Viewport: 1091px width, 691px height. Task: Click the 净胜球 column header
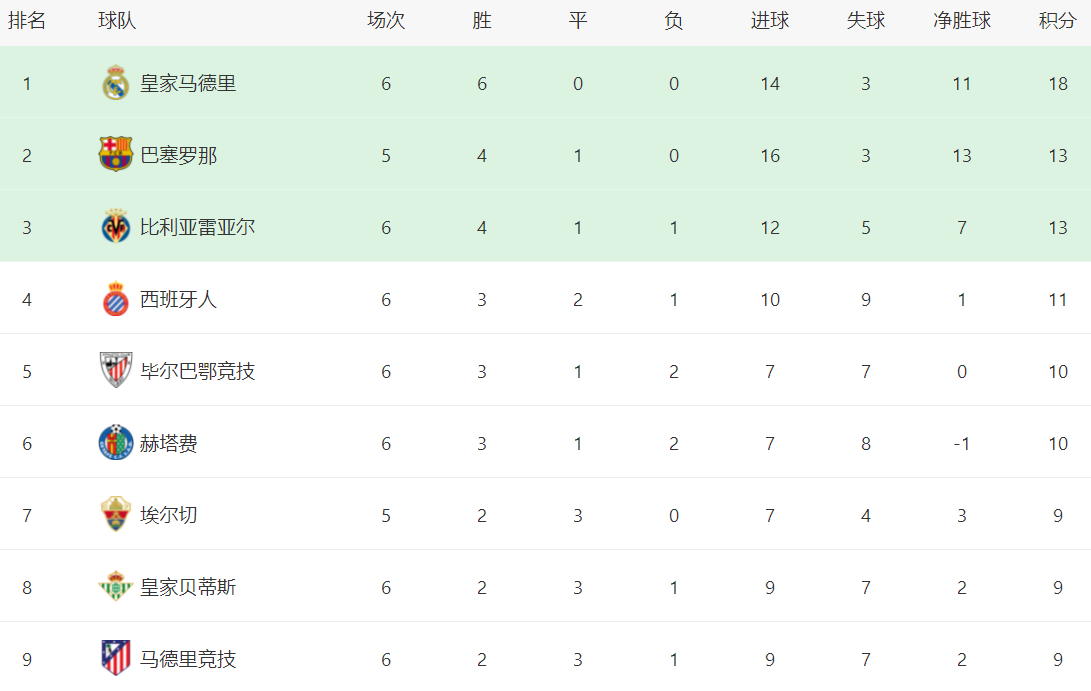[x=962, y=21]
